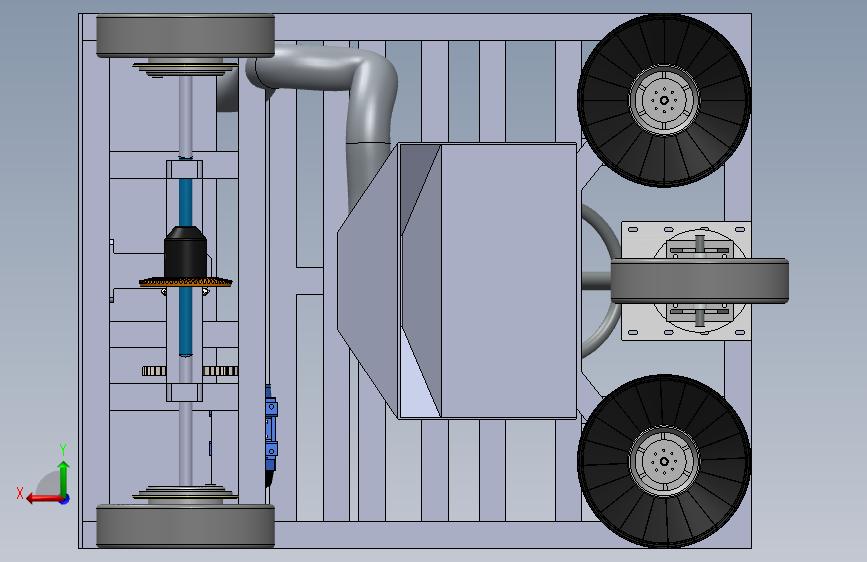Select the gray ring tube behind the hopper
867x562 pixels.
click(604, 281)
